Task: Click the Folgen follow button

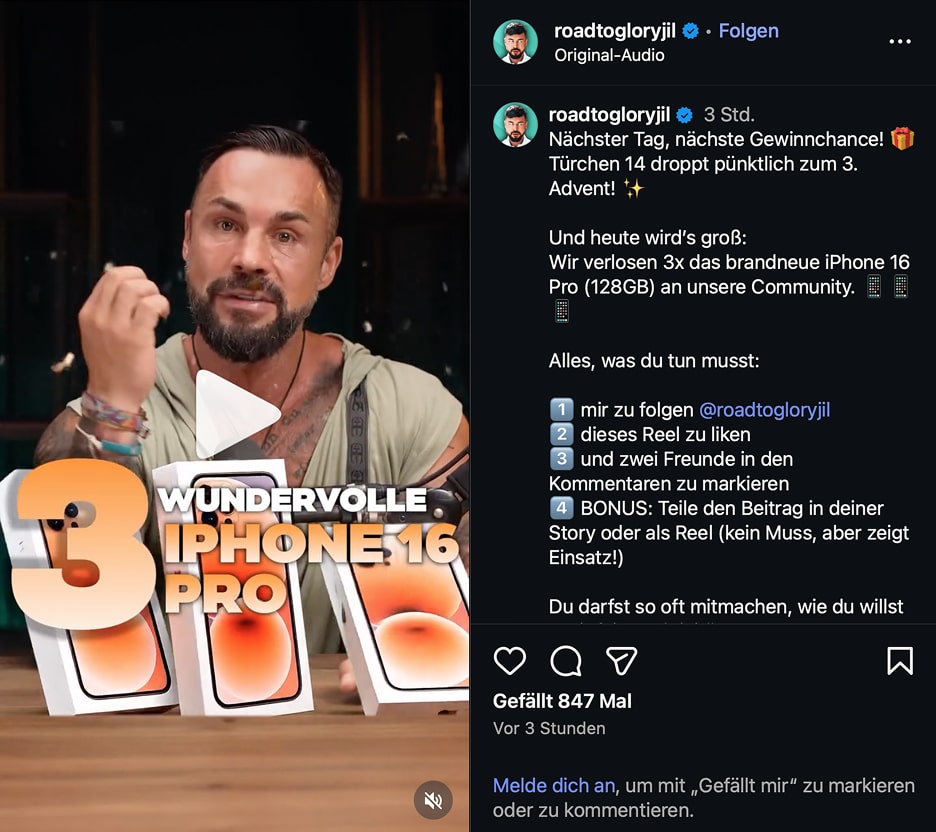Action: click(x=749, y=30)
